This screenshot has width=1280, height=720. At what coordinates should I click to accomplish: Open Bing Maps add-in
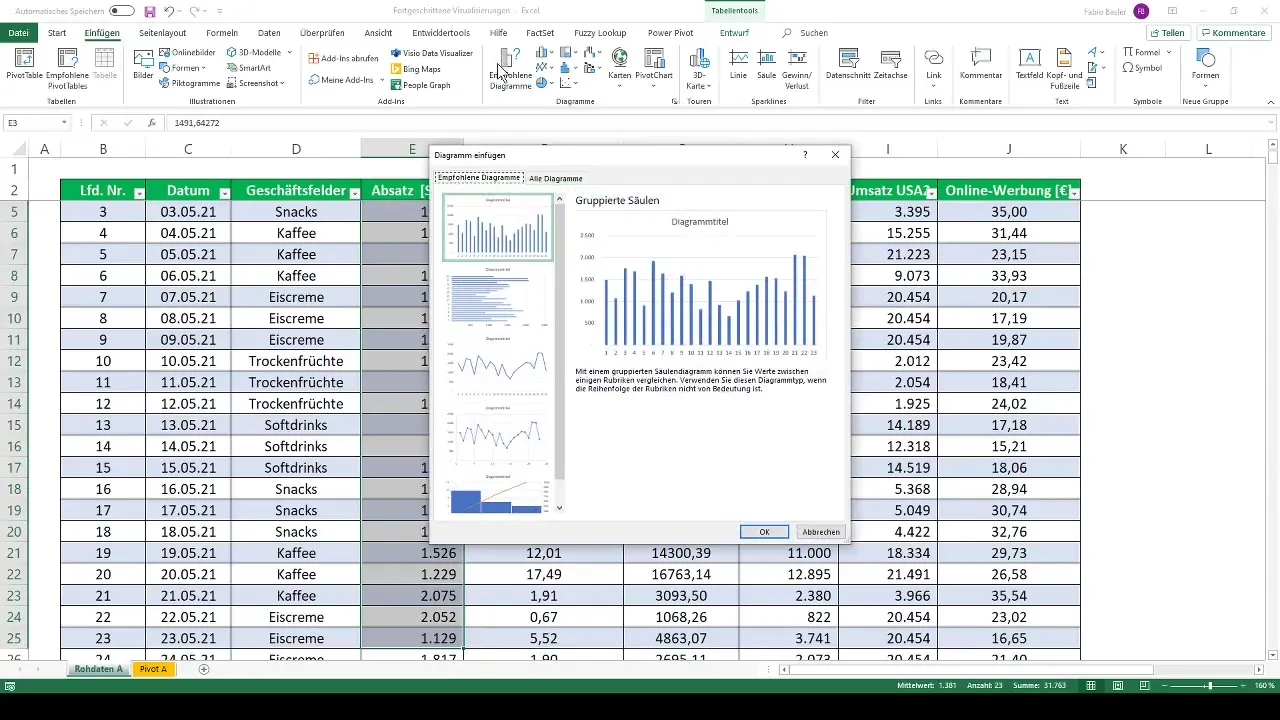415,69
